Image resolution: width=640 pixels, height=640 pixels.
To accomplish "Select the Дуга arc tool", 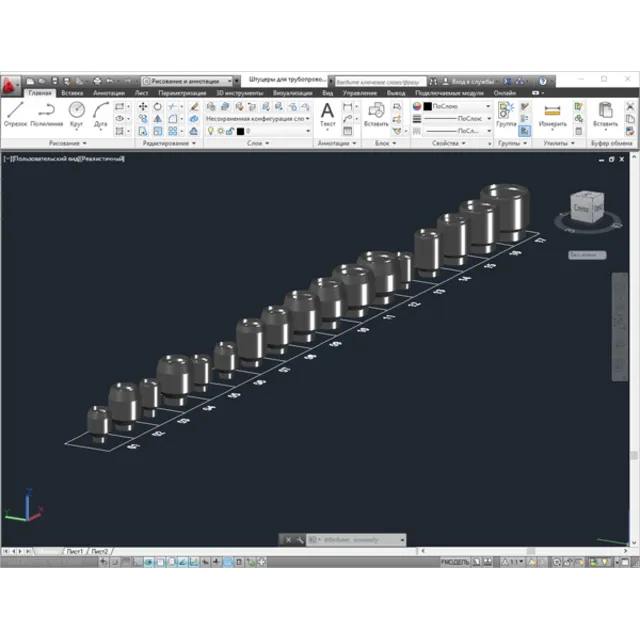I will click(100, 114).
